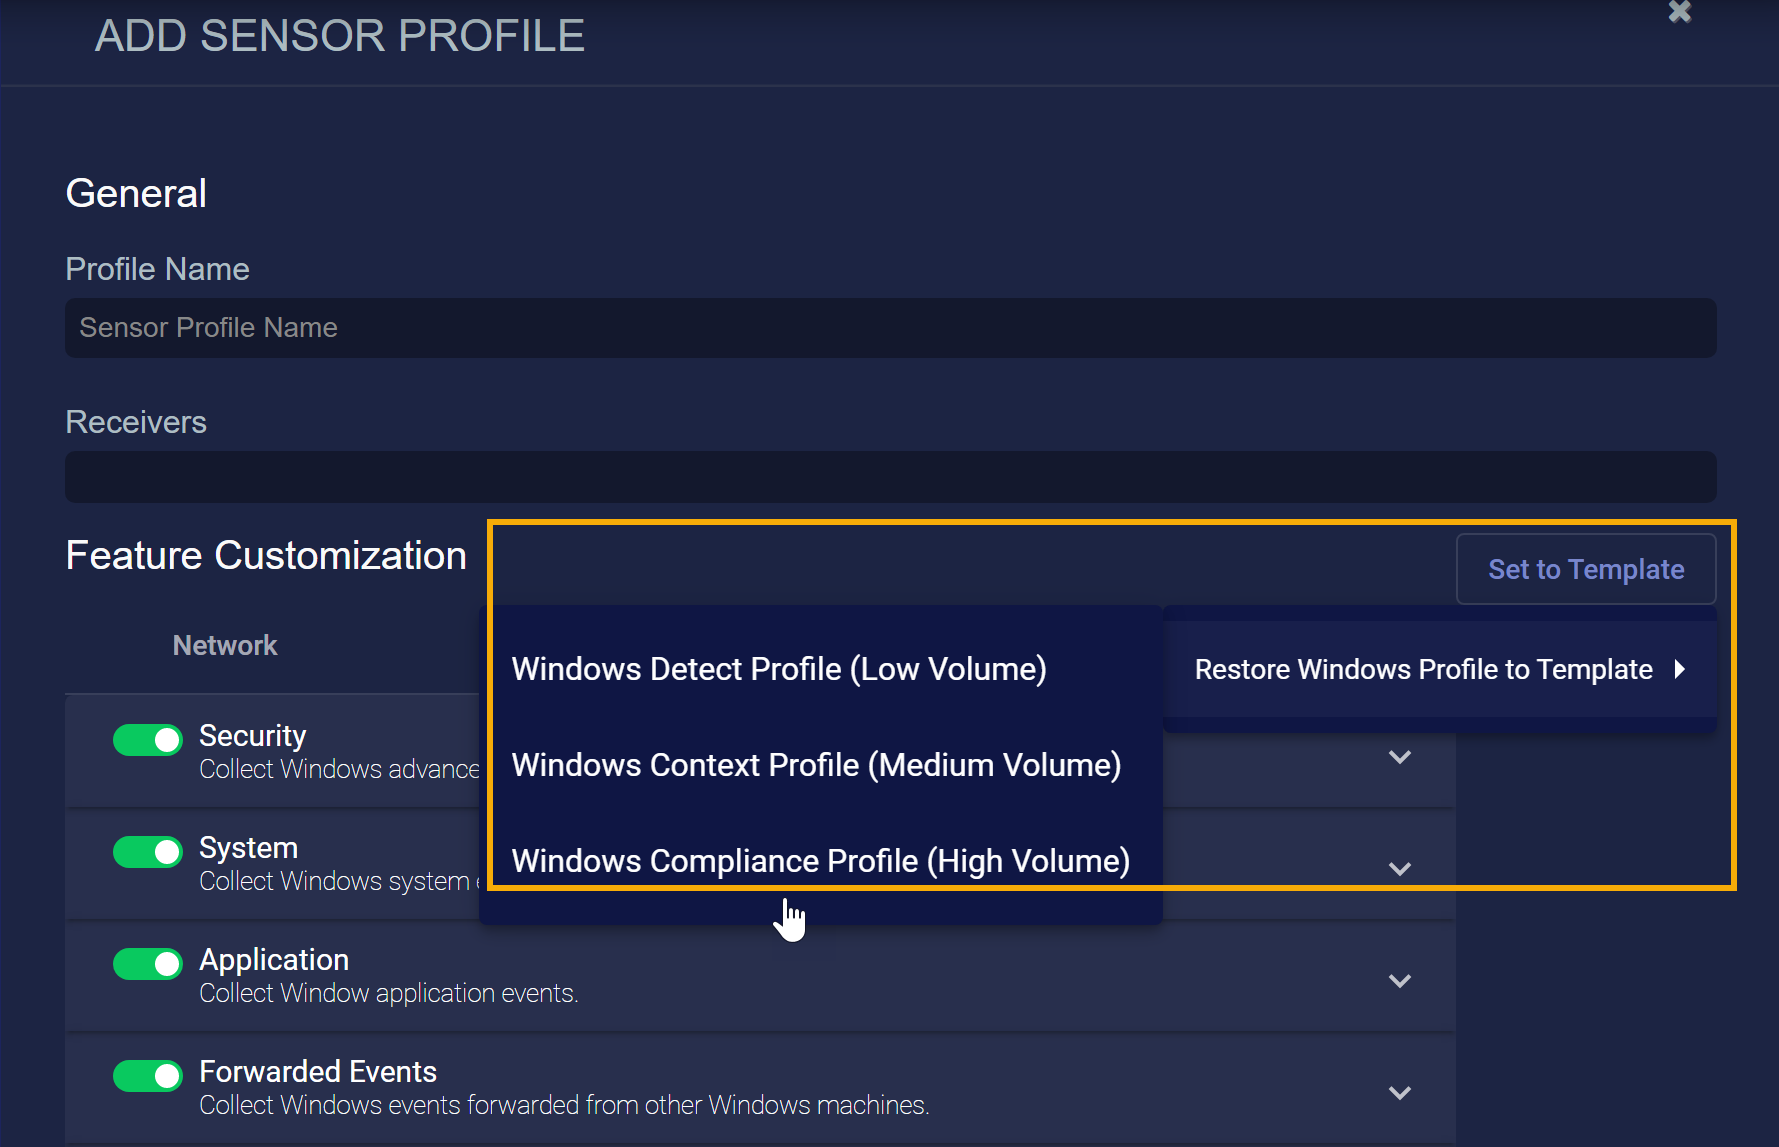
Task: Open the Set to Template button
Action: click(x=1585, y=569)
